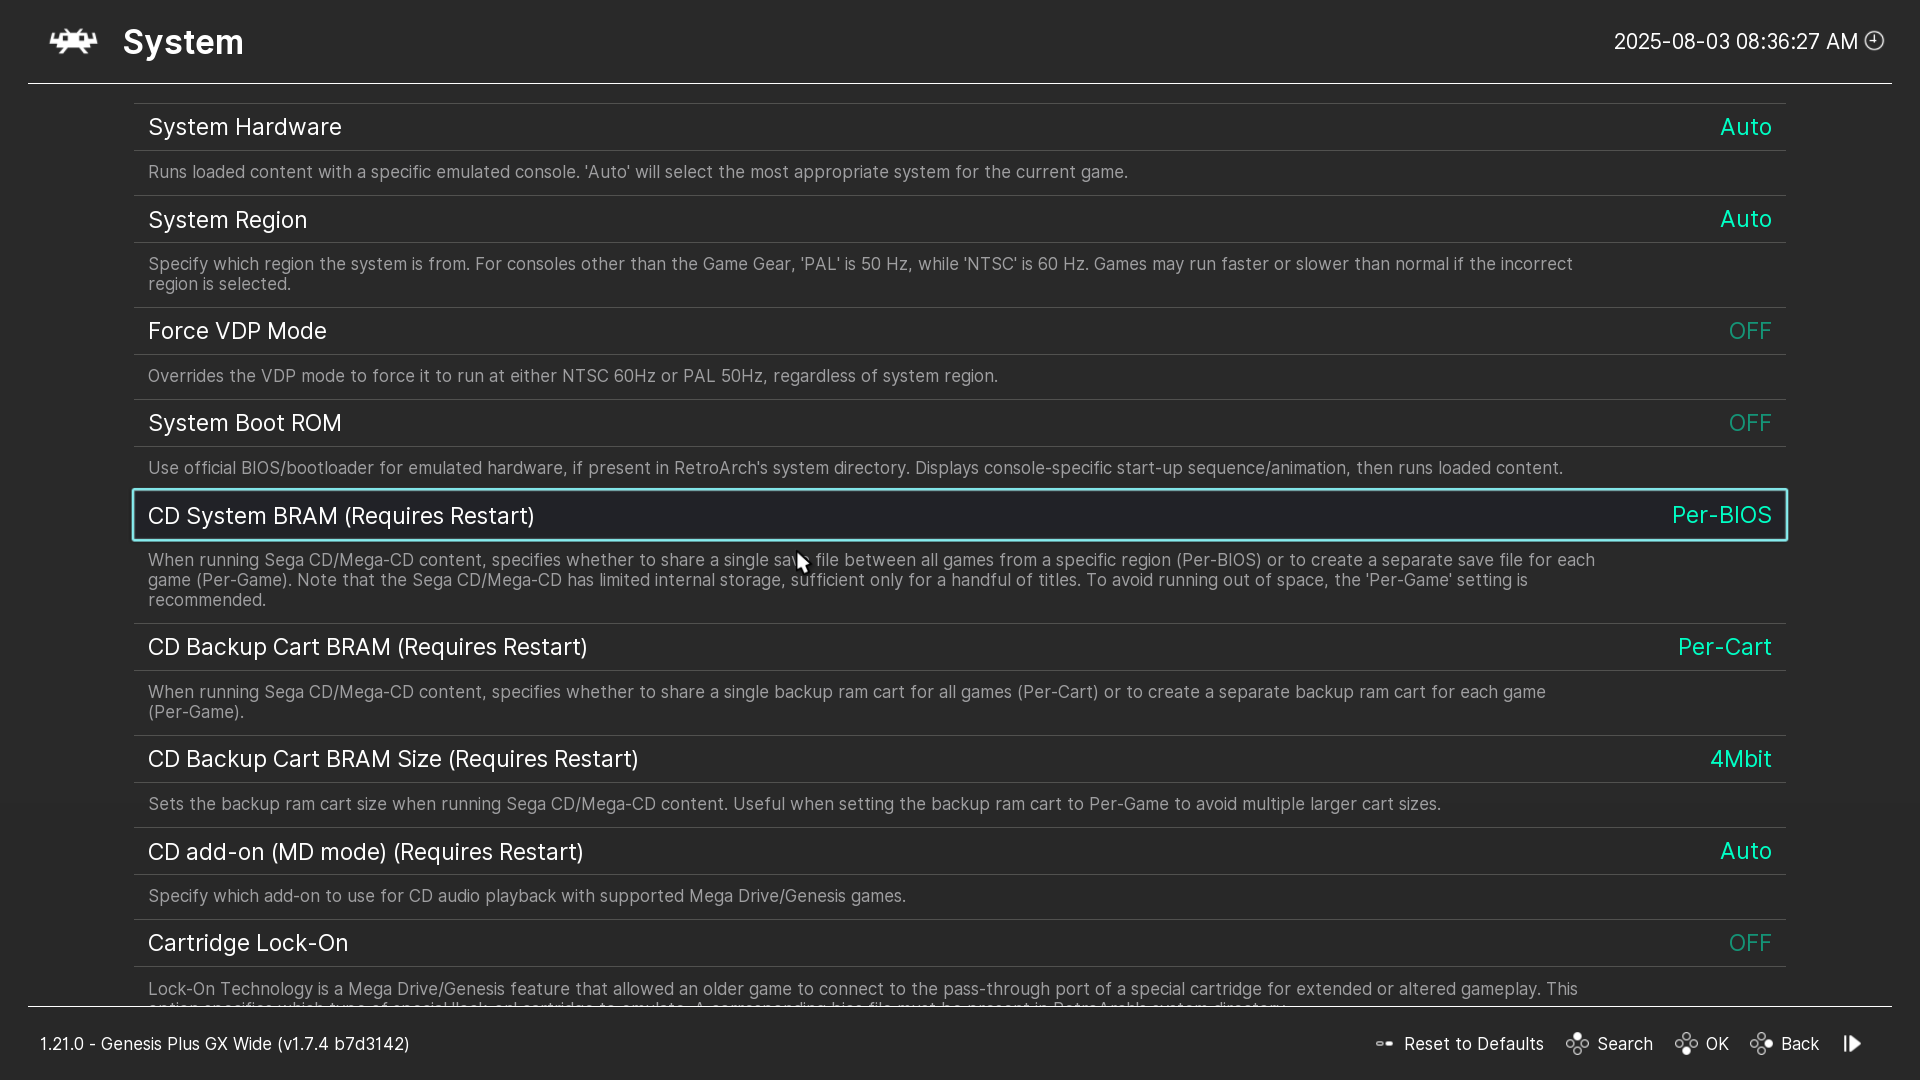Open System Hardware Auto value dropdown
The height and width of the screenshot is (1080, 1920).
[x=1746, y=127]
